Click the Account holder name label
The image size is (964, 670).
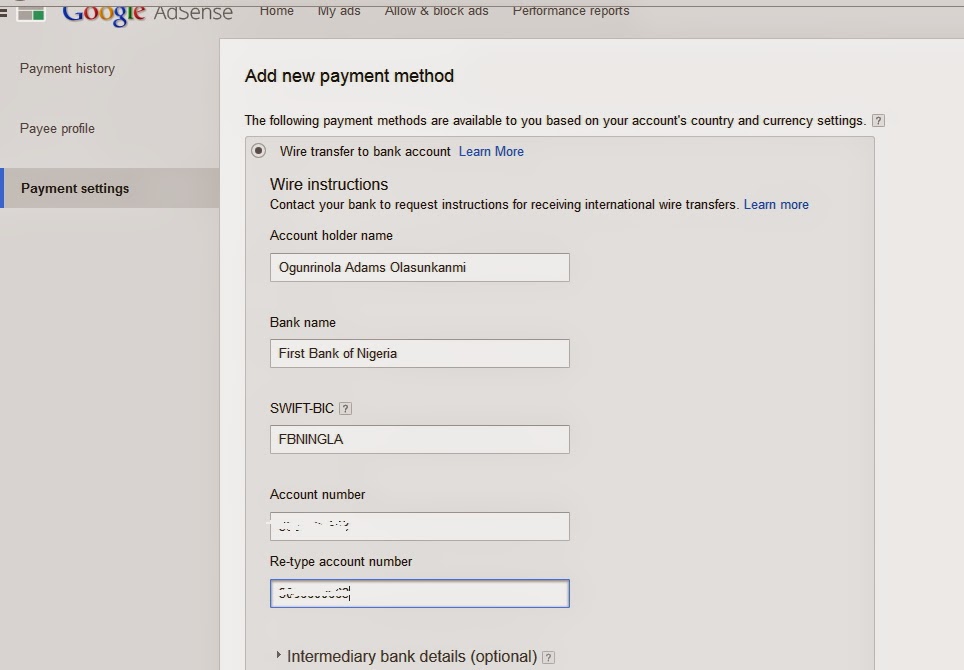coord(331,235)
